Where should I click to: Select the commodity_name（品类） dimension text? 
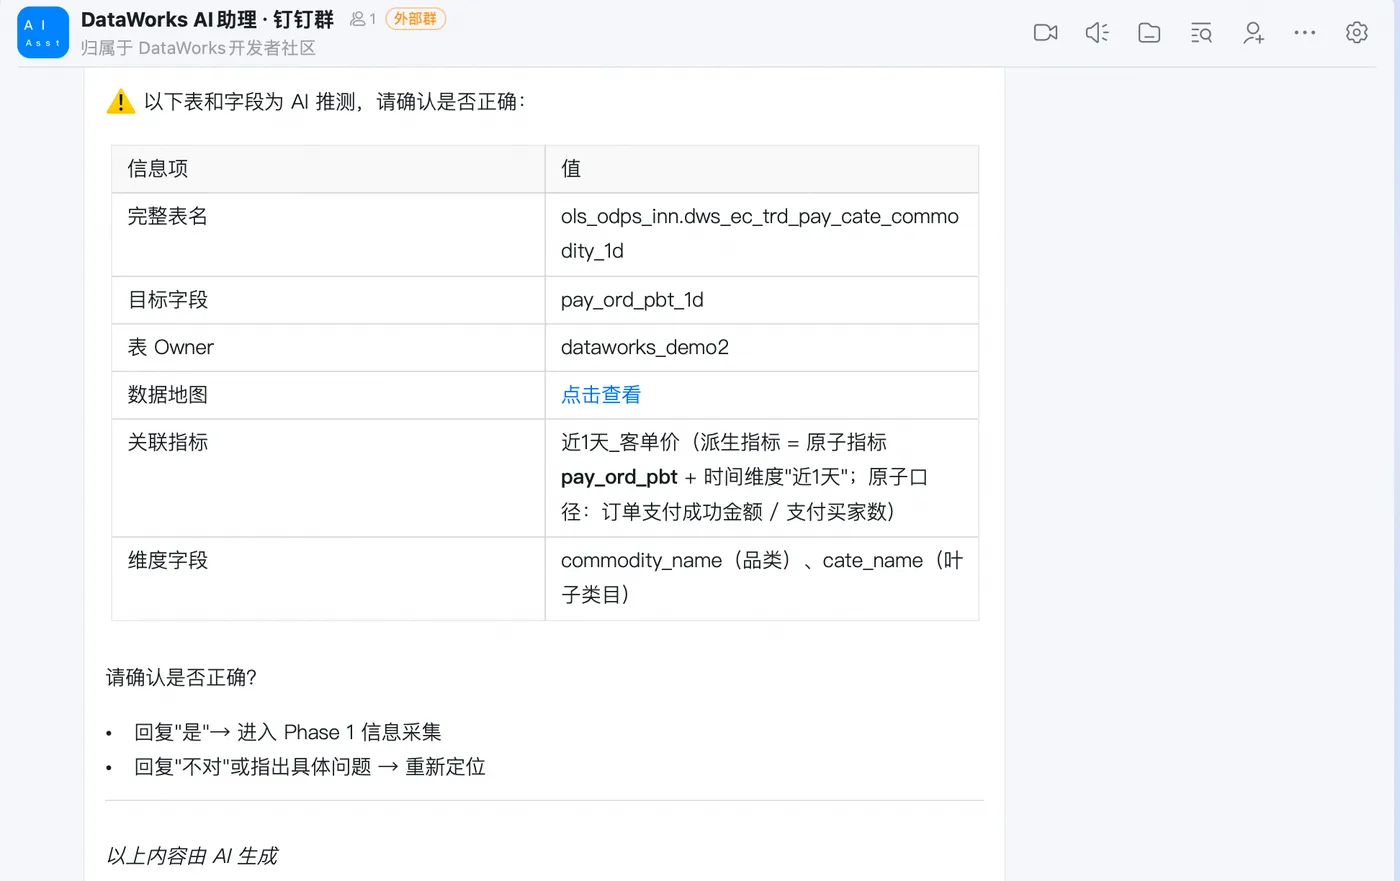coord(676,560)
